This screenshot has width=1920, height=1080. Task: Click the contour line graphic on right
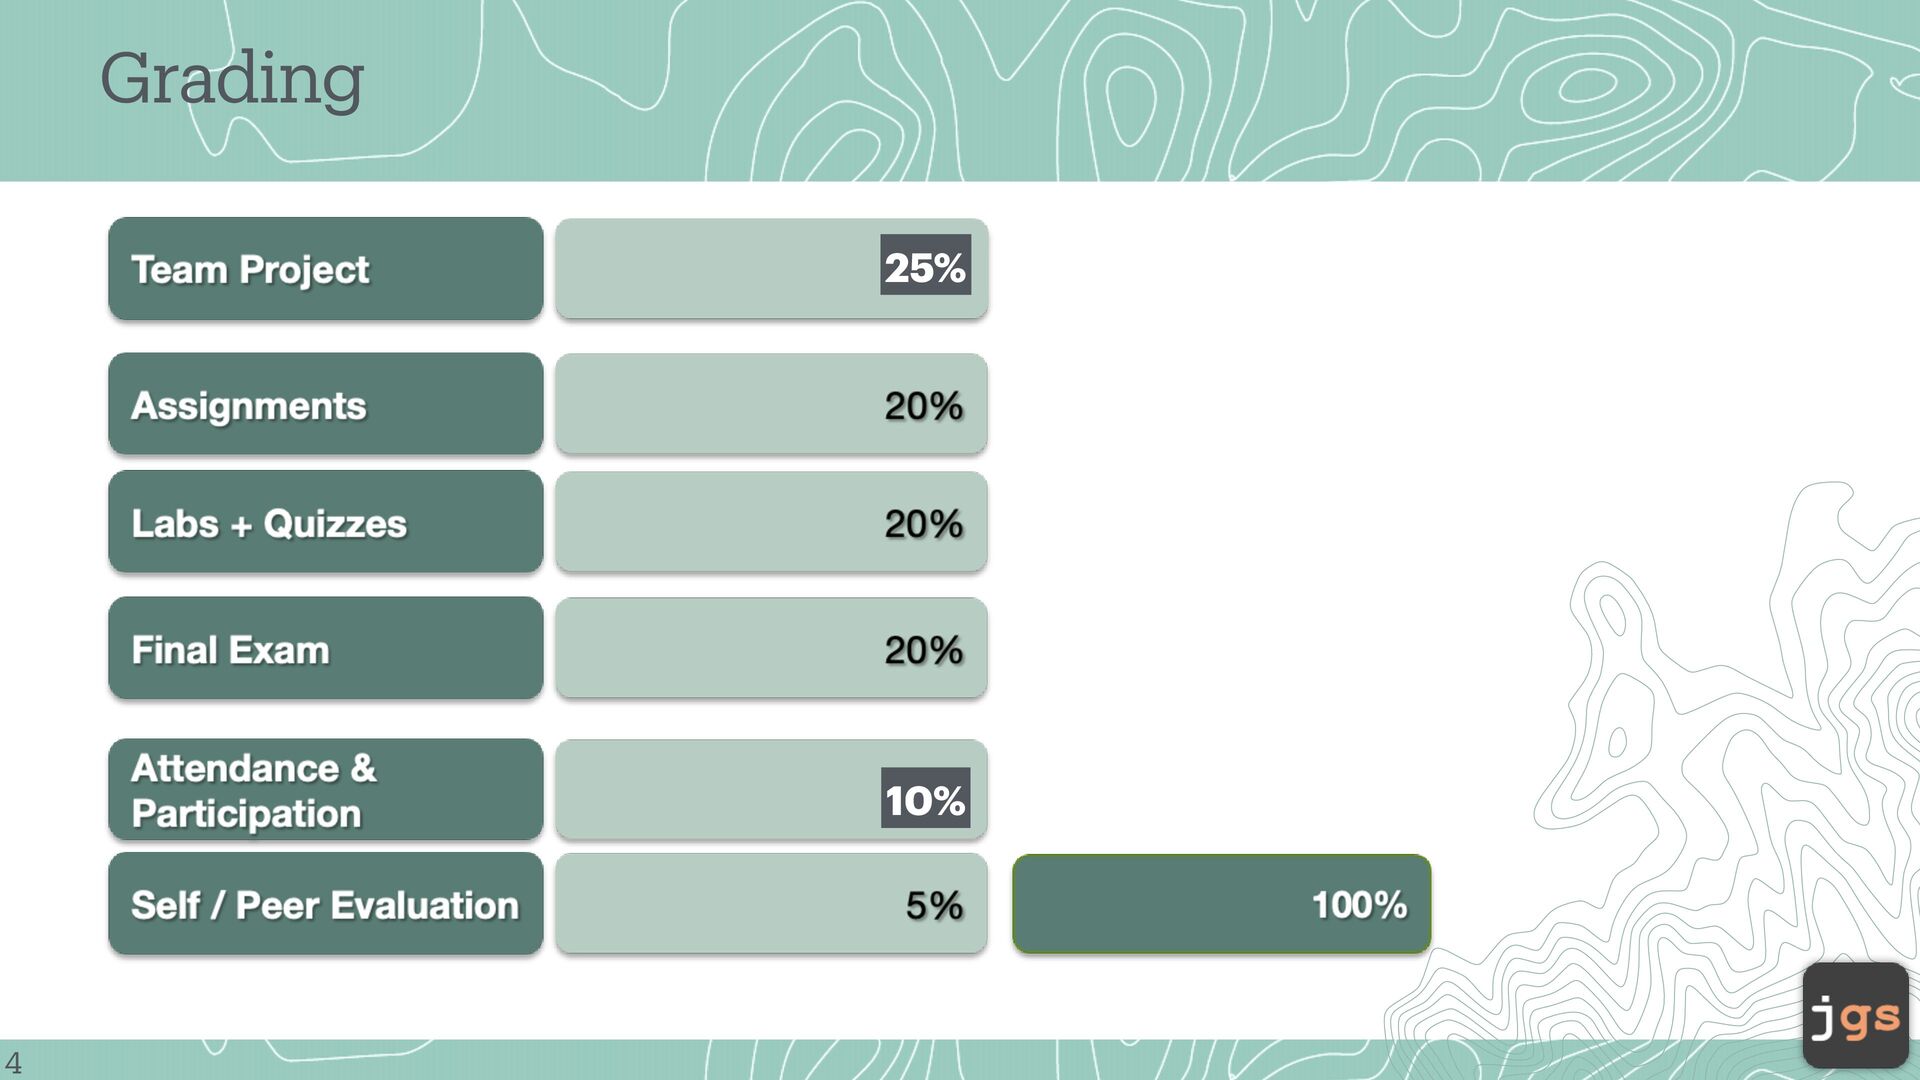1700,760
